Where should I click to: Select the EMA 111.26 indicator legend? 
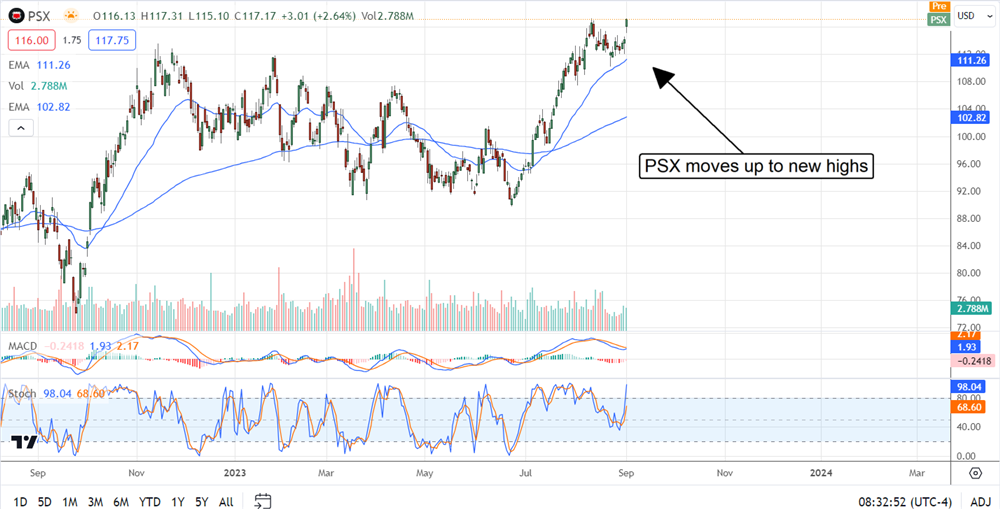(x=40, y=65)
